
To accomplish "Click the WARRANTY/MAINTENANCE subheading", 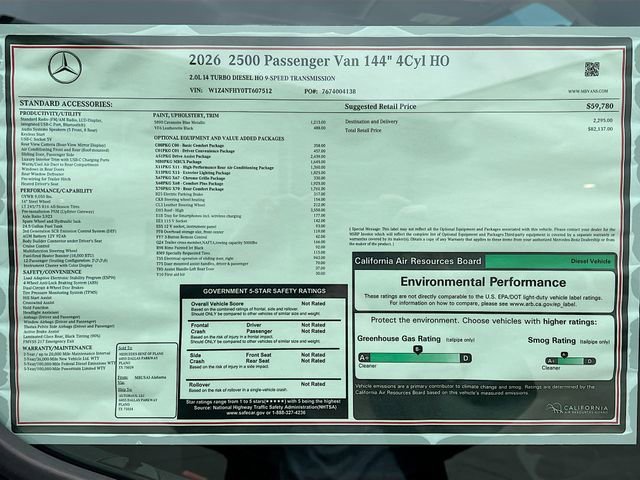I will (x=57, y=348).
